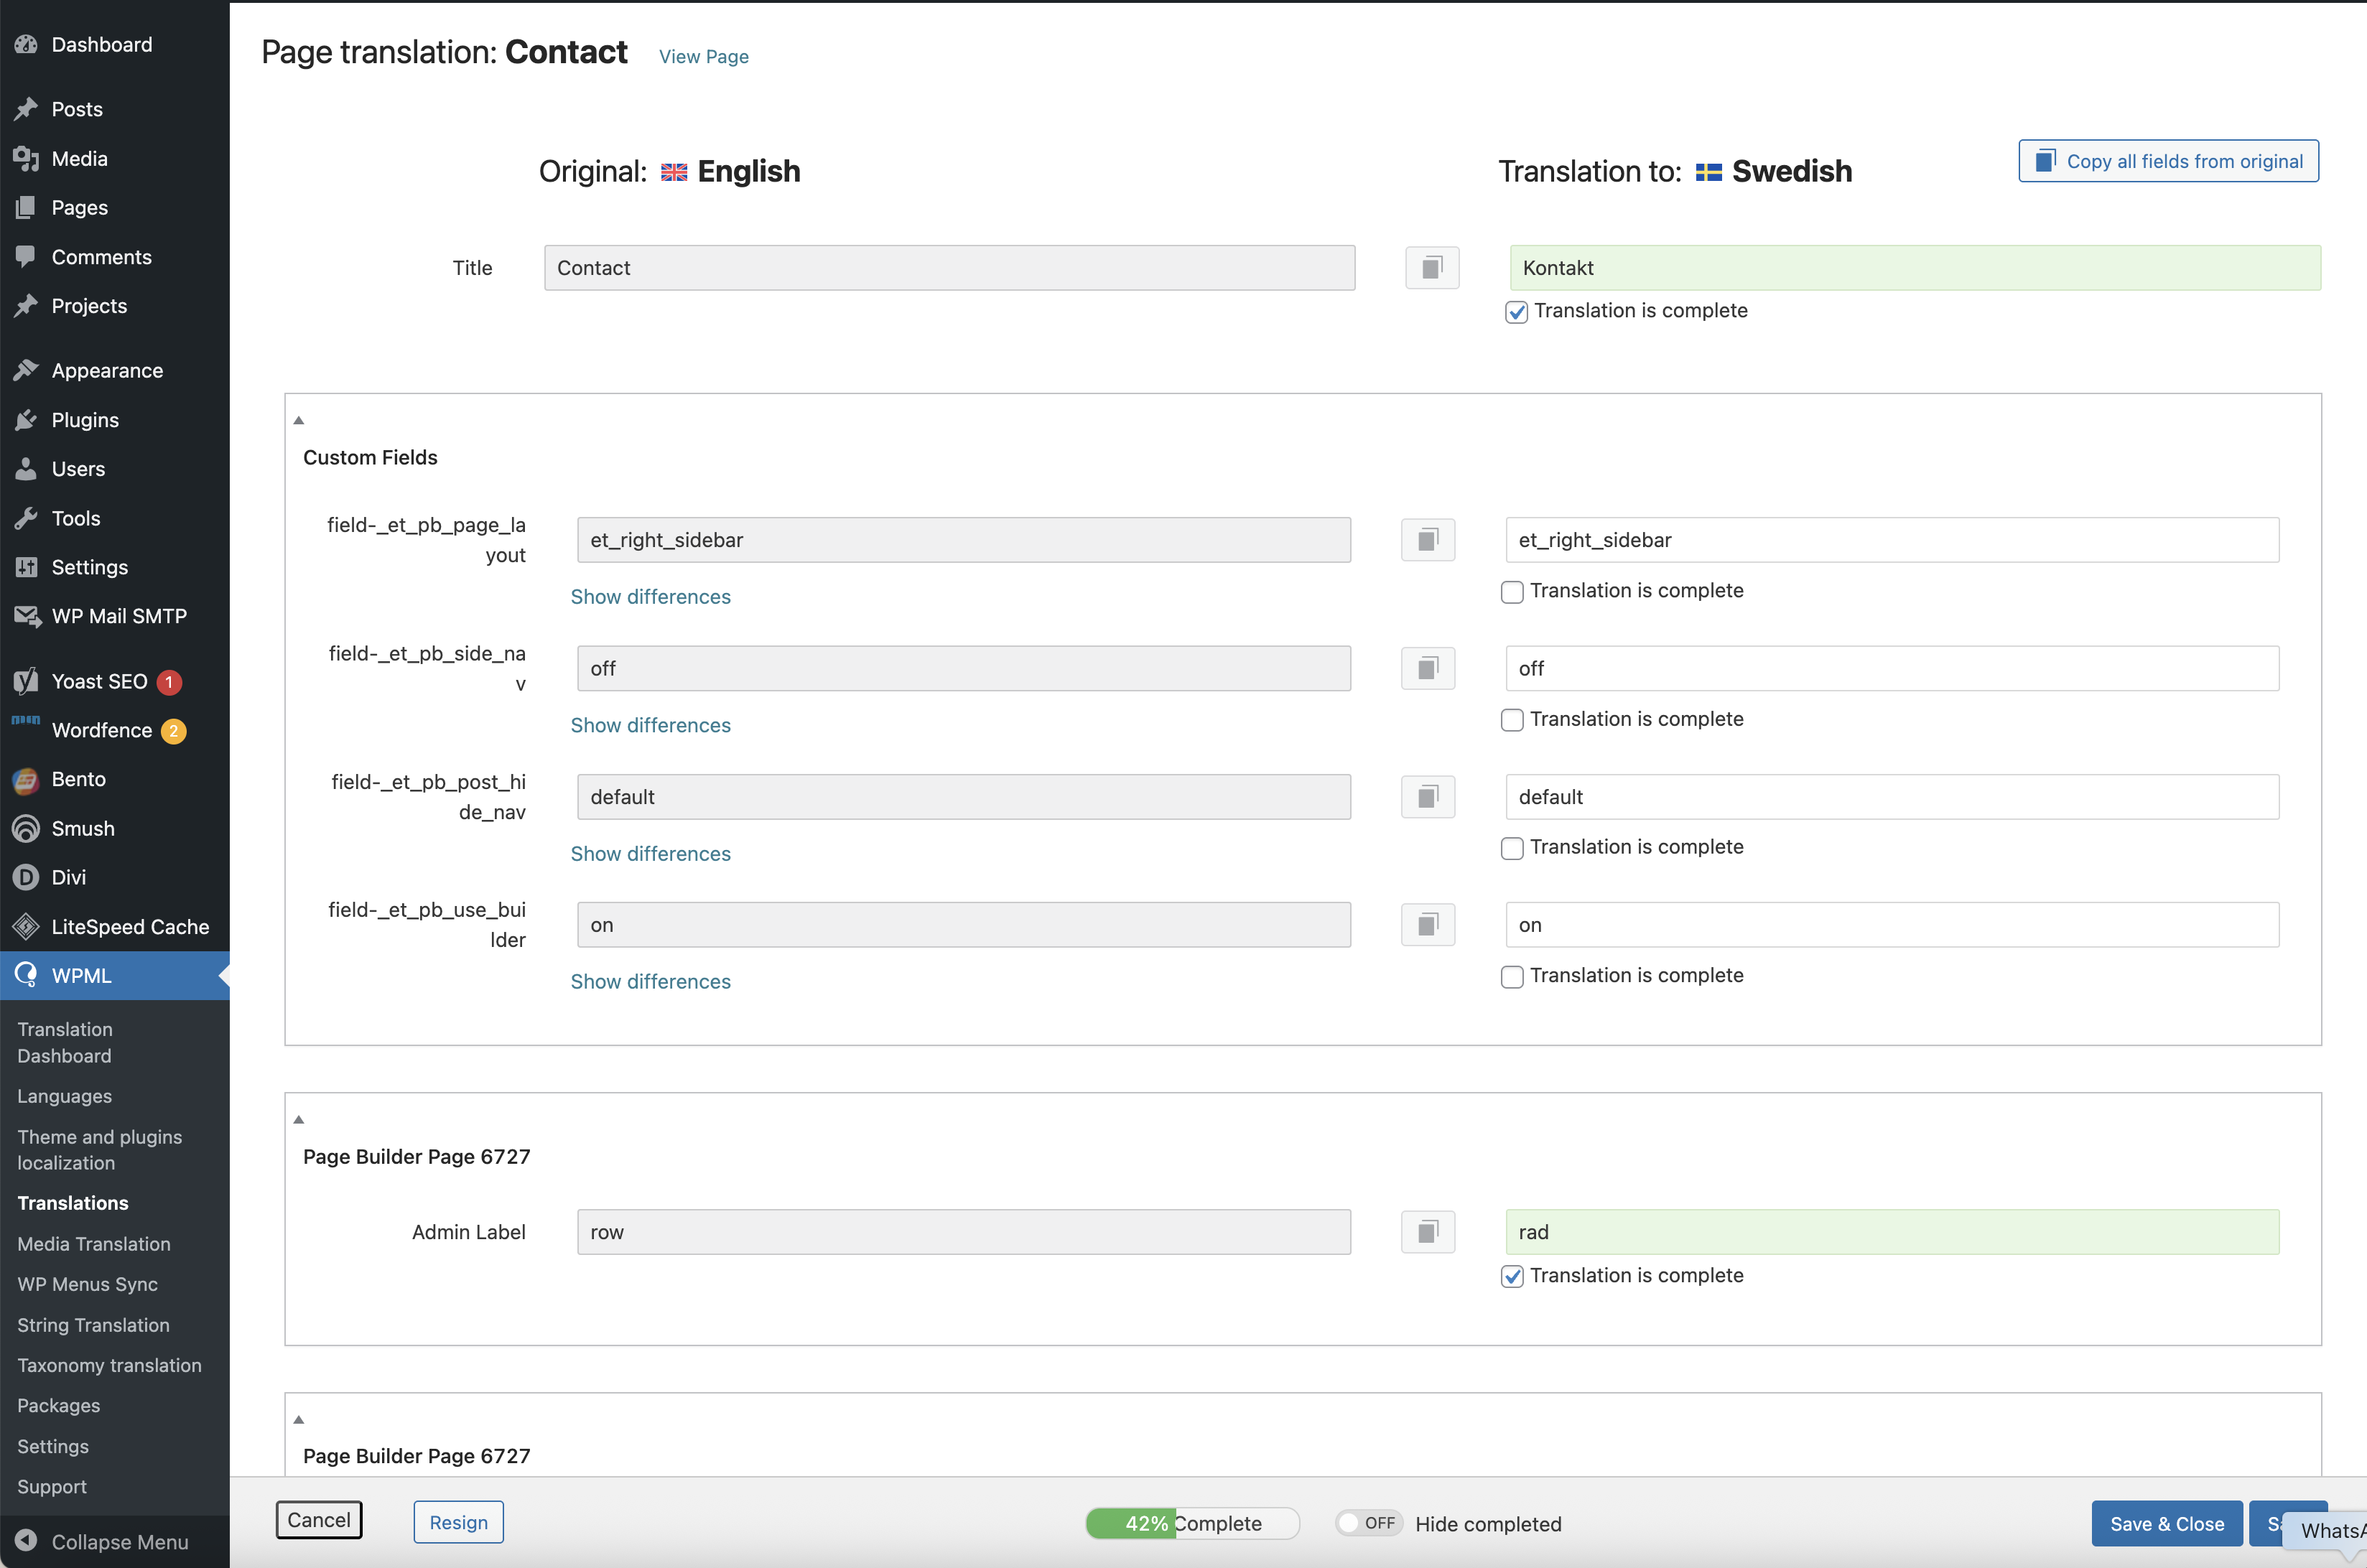Click copy icon next to Admin Label row
2367x1568 pixels.
(x=1427, y=1232)
